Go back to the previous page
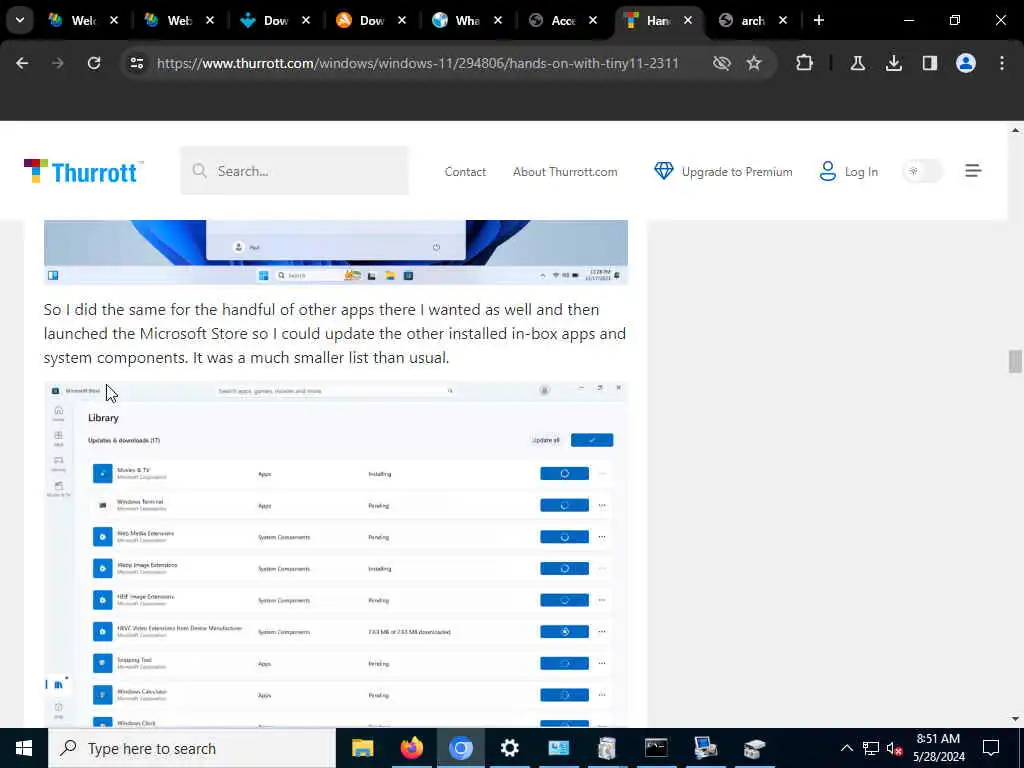This screenshot has width=1024, height=768. (x=22, y=63)
